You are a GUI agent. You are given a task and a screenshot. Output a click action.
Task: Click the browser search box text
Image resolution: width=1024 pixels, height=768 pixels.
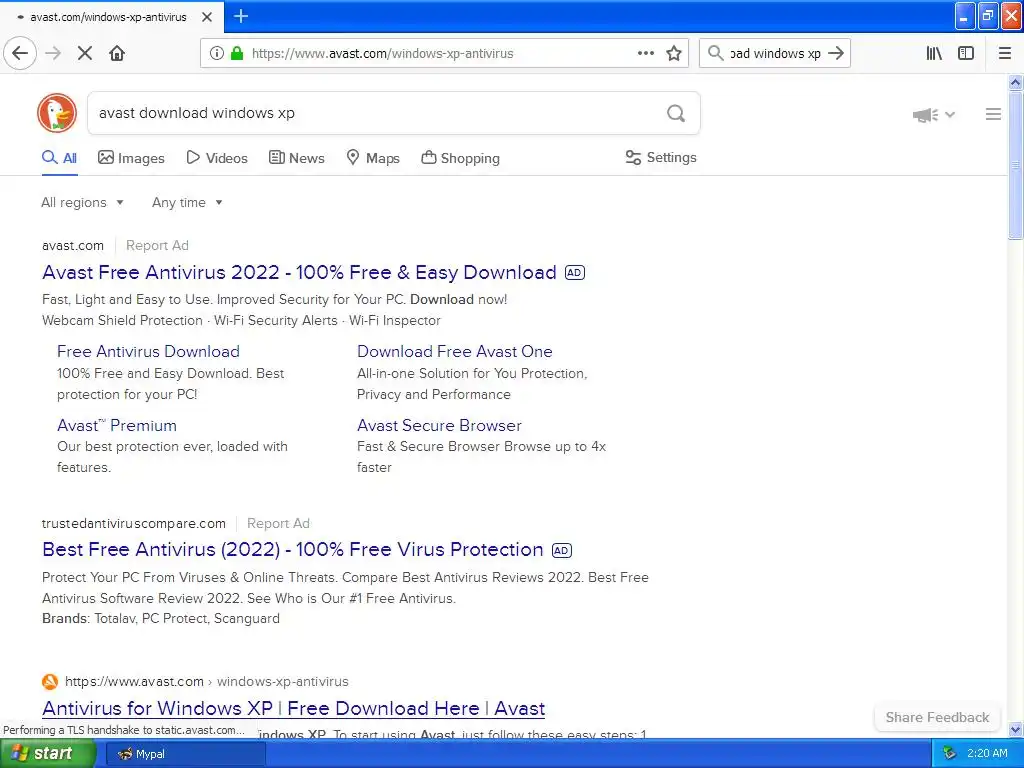point(775,54)
